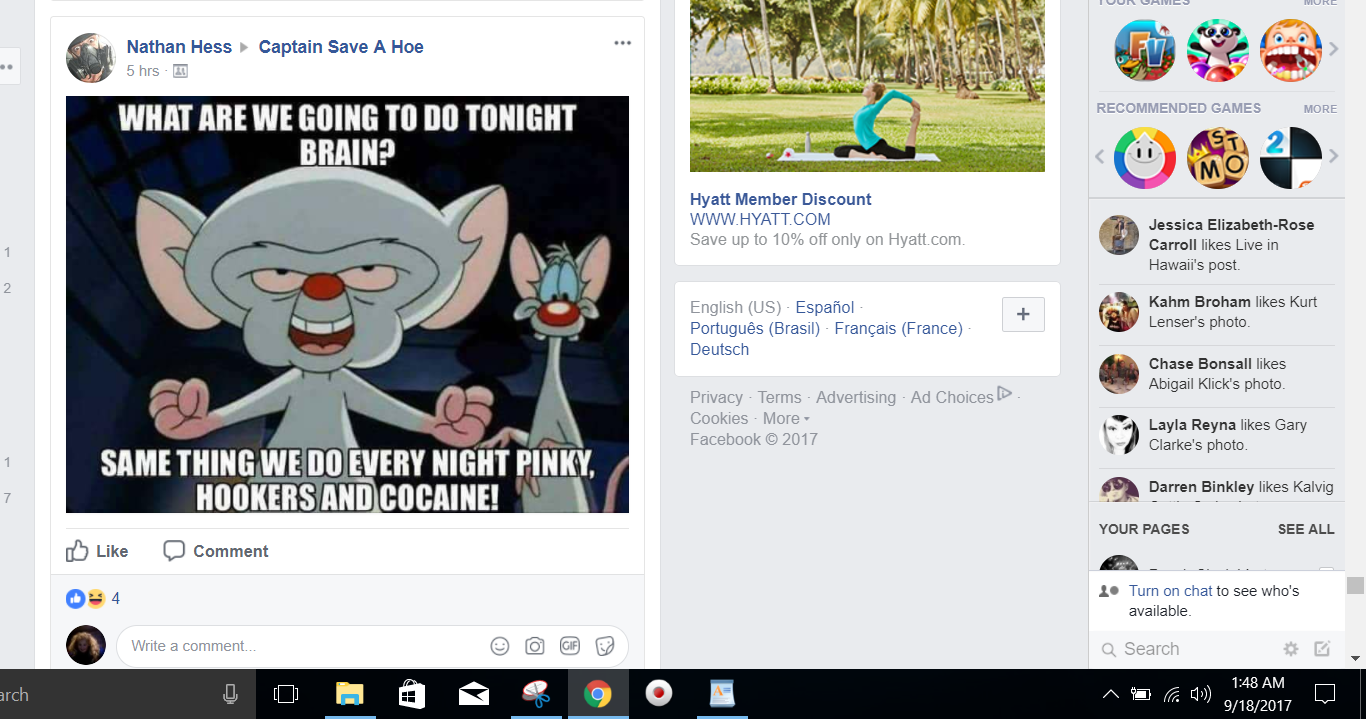Attach a photo using the camera icon
Viewport: 1366px width, 719px height.
[535, 646]
